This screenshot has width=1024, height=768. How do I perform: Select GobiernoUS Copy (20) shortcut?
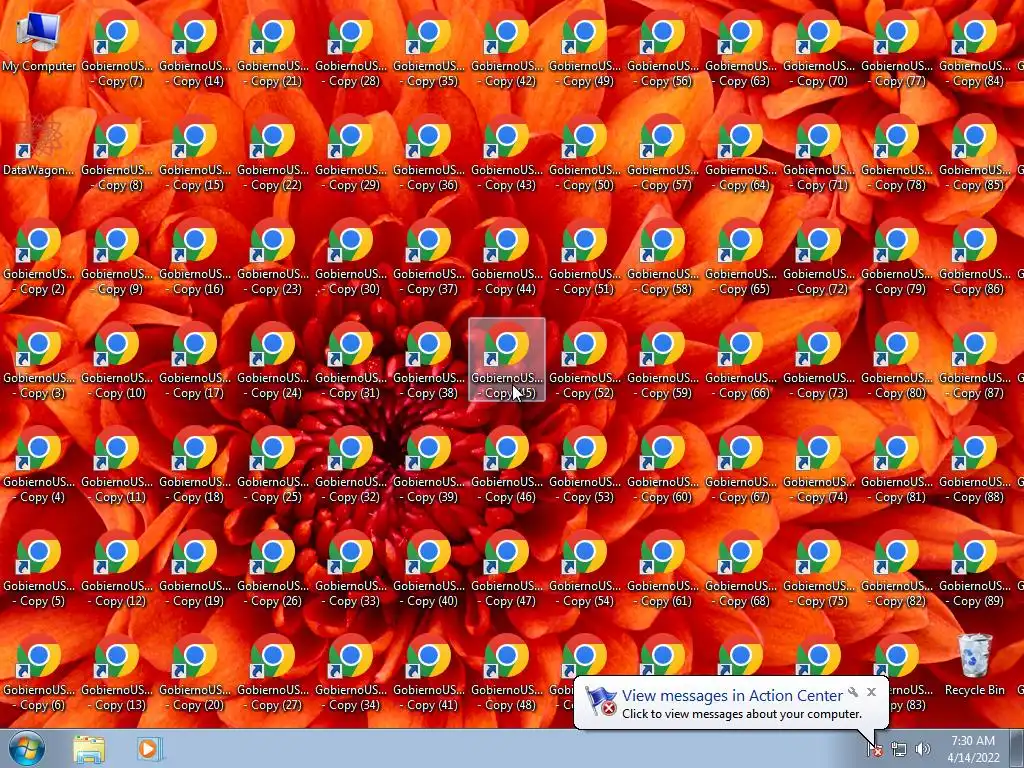(195, 672)
